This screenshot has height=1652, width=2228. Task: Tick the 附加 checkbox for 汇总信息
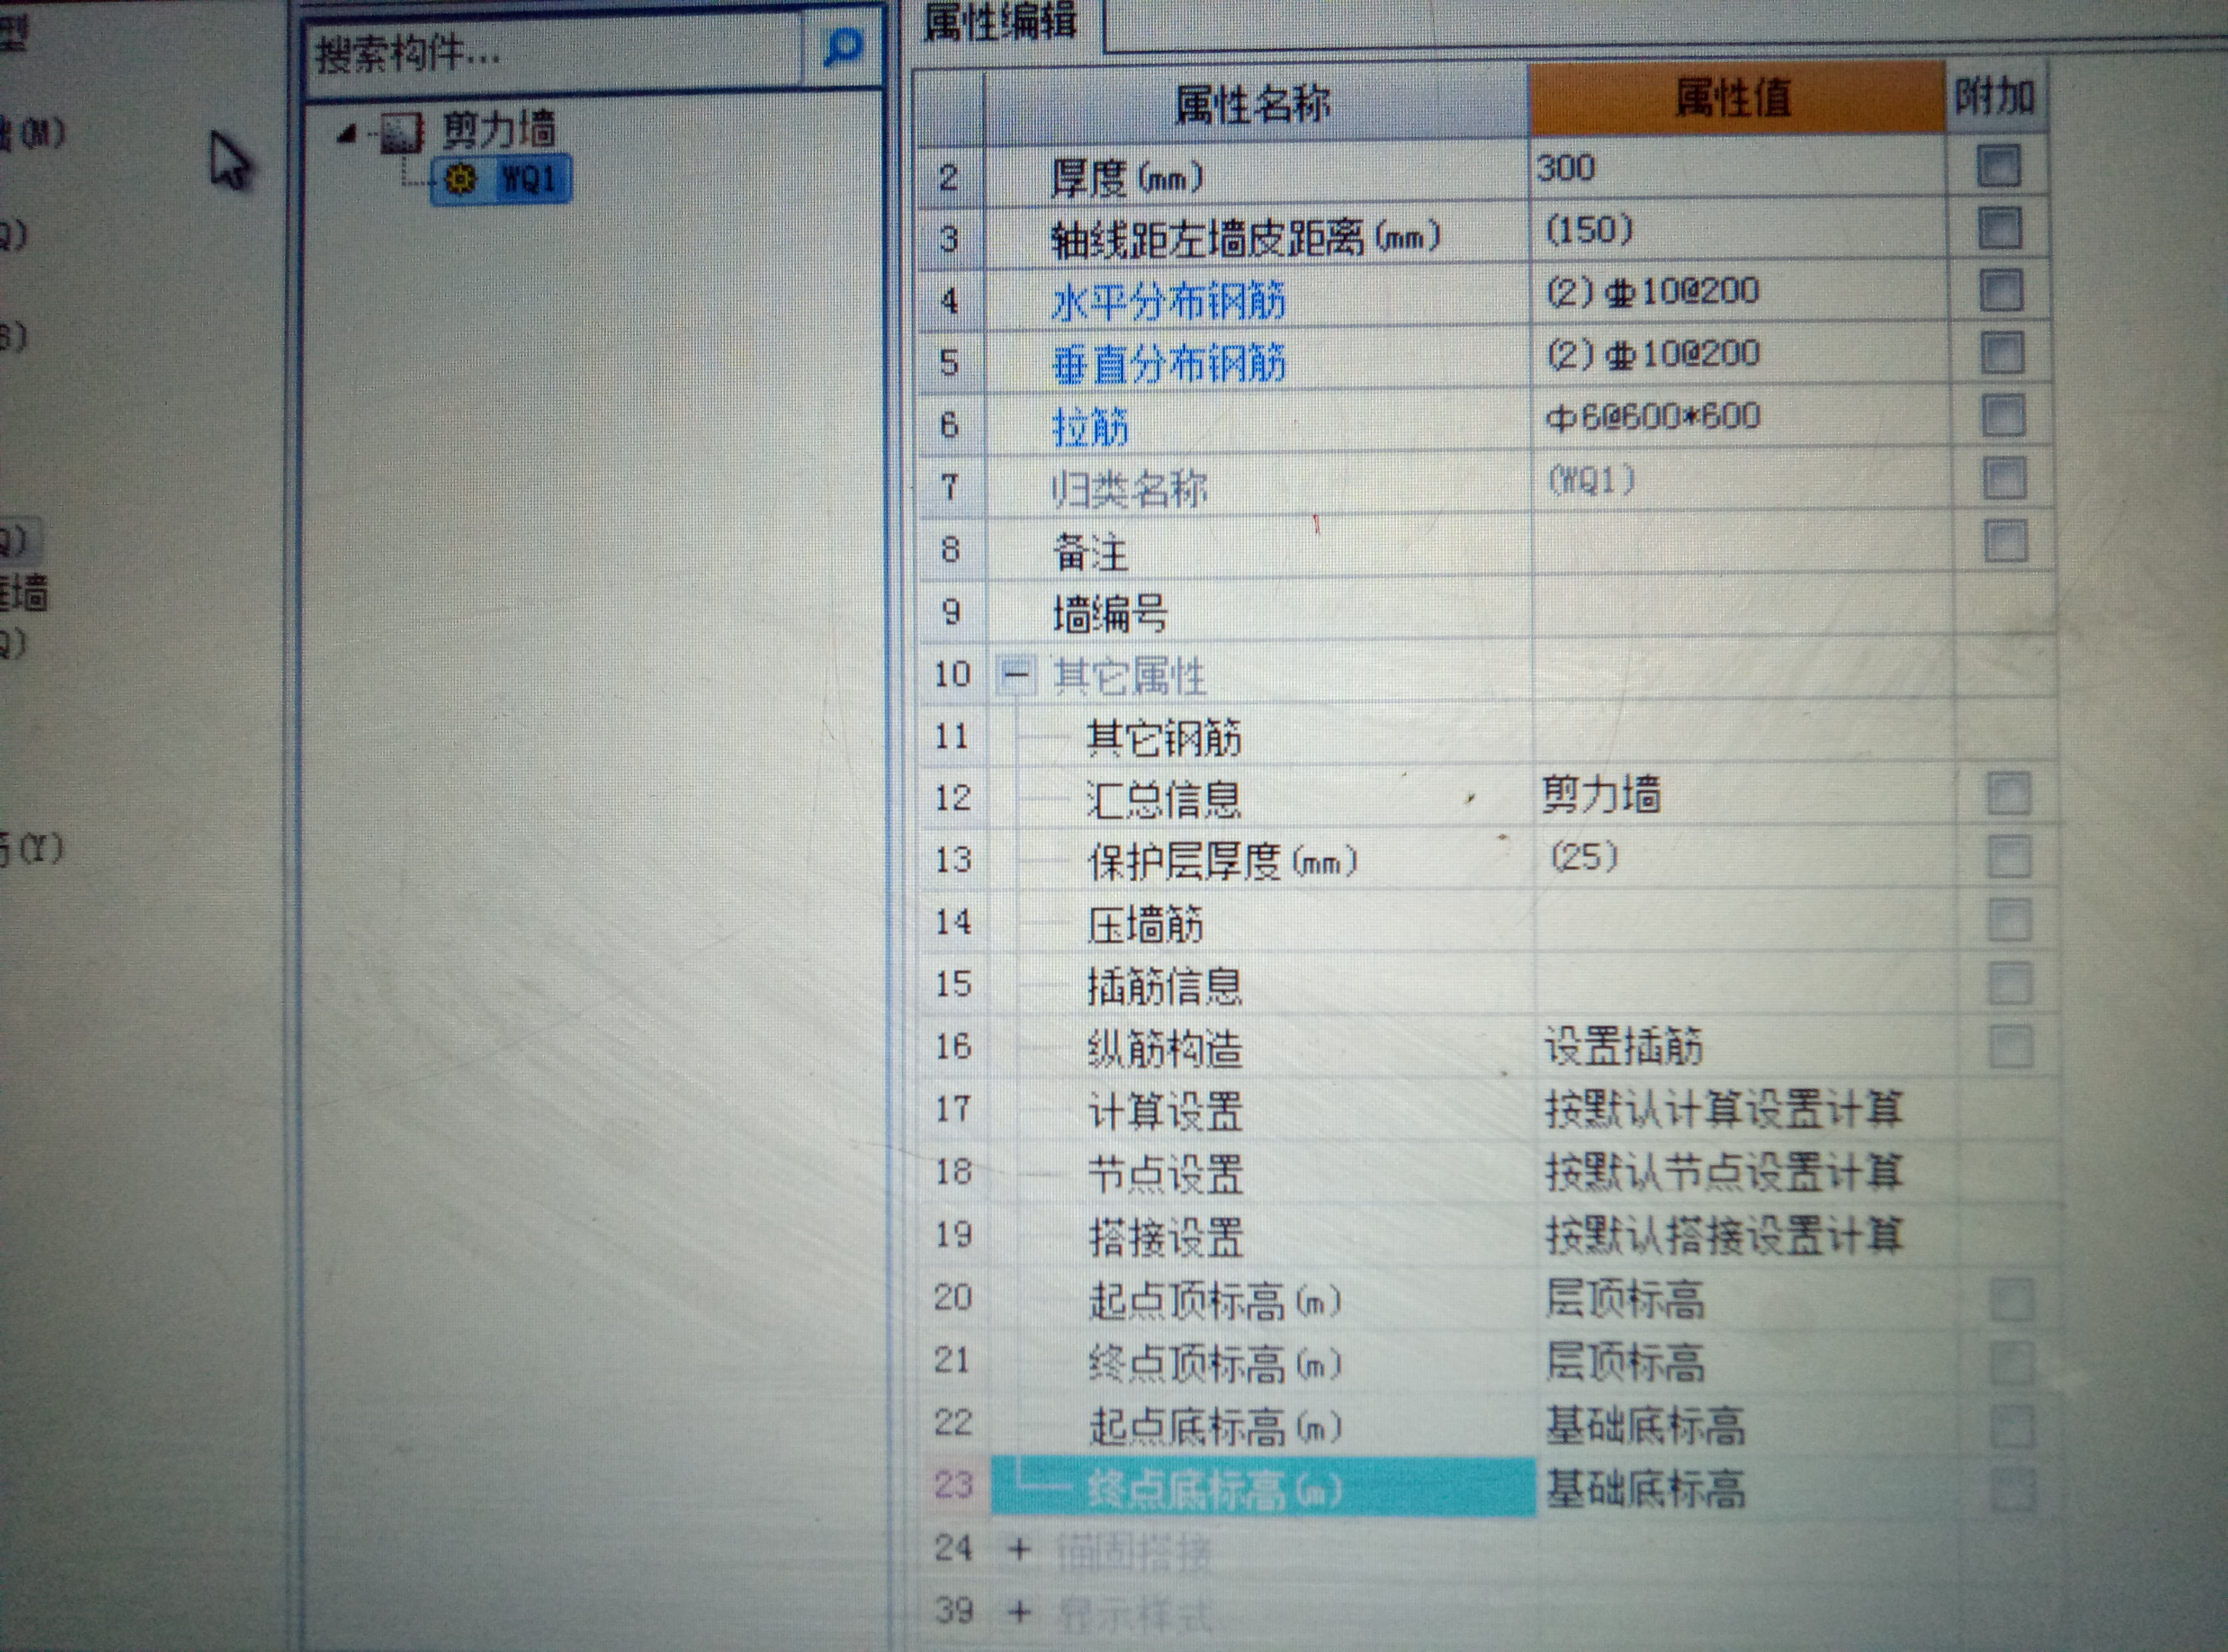coord(2008,795)
